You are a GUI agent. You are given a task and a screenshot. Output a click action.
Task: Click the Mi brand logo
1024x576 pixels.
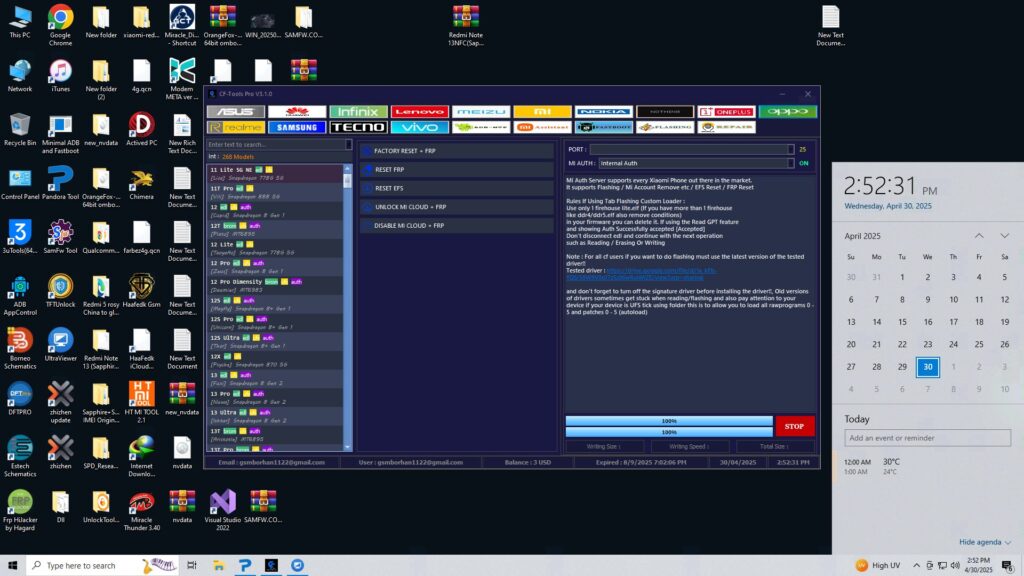pos(543,112)
